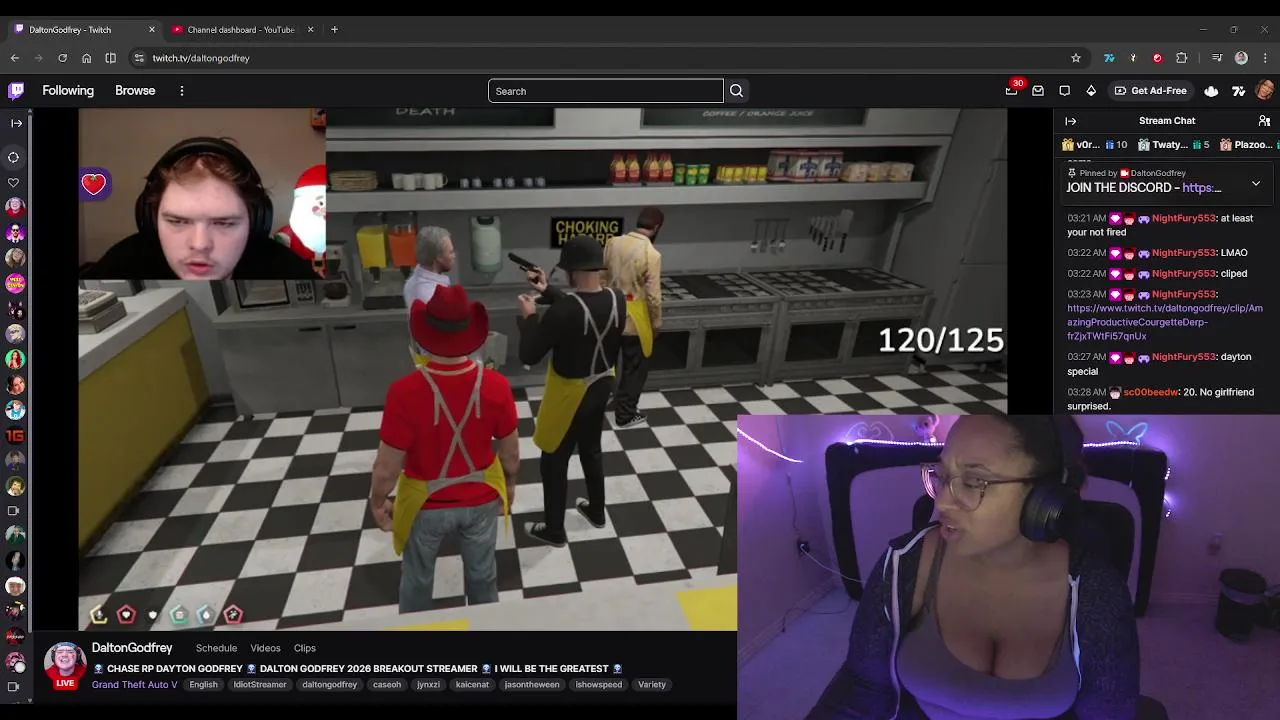This screenshot has height=720, width=1280.
Task: Expand the left sidebar arrow
Action: (16, 123)
